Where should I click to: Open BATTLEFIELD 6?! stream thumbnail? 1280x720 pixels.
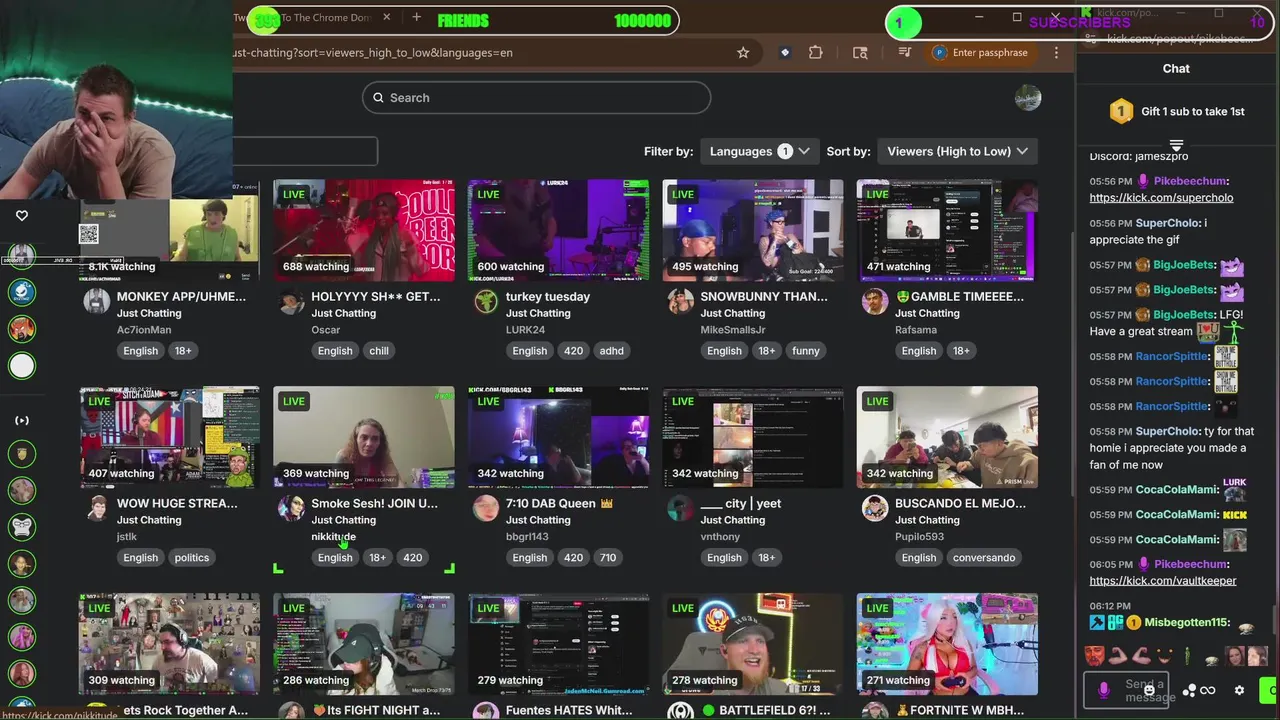coord(753,644)
